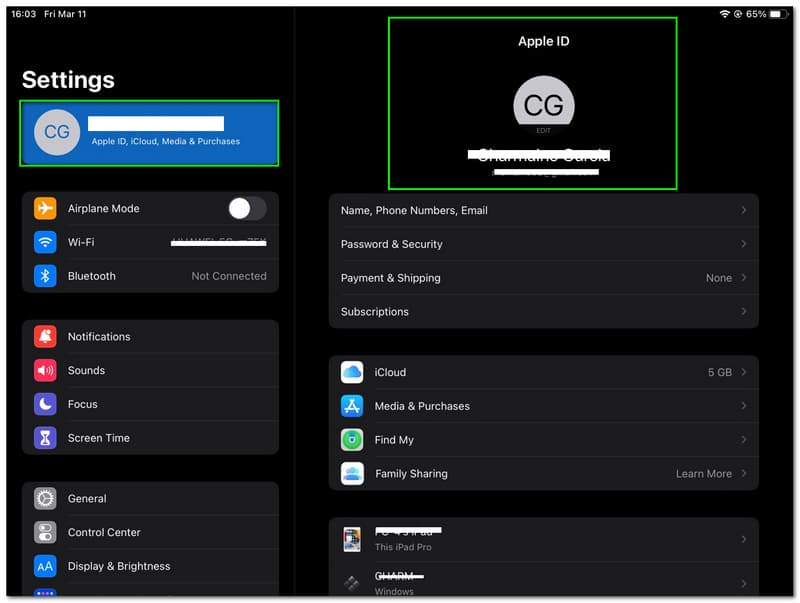Tap Bluetooth Not Connected status

(229, 276)
